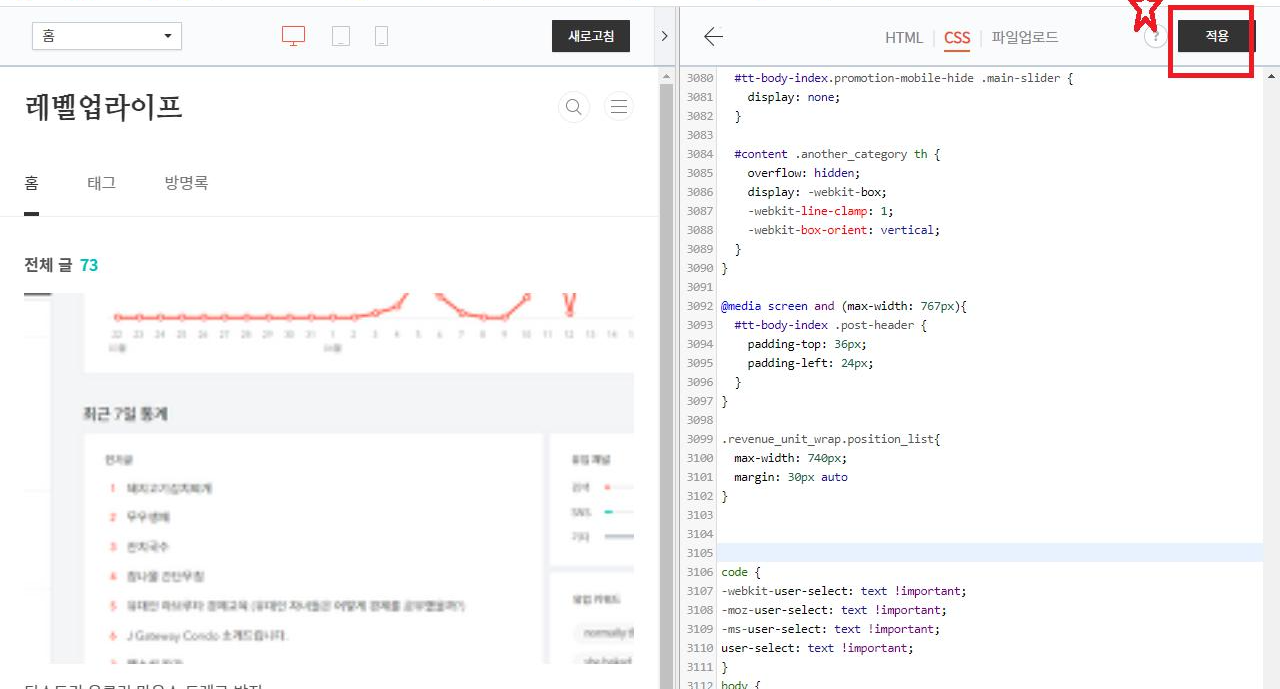Viewport: 1280px width, 689px height.
Task: Open the hamburger menu in preview
Action: pyautogui.click(x=620, y=107)
